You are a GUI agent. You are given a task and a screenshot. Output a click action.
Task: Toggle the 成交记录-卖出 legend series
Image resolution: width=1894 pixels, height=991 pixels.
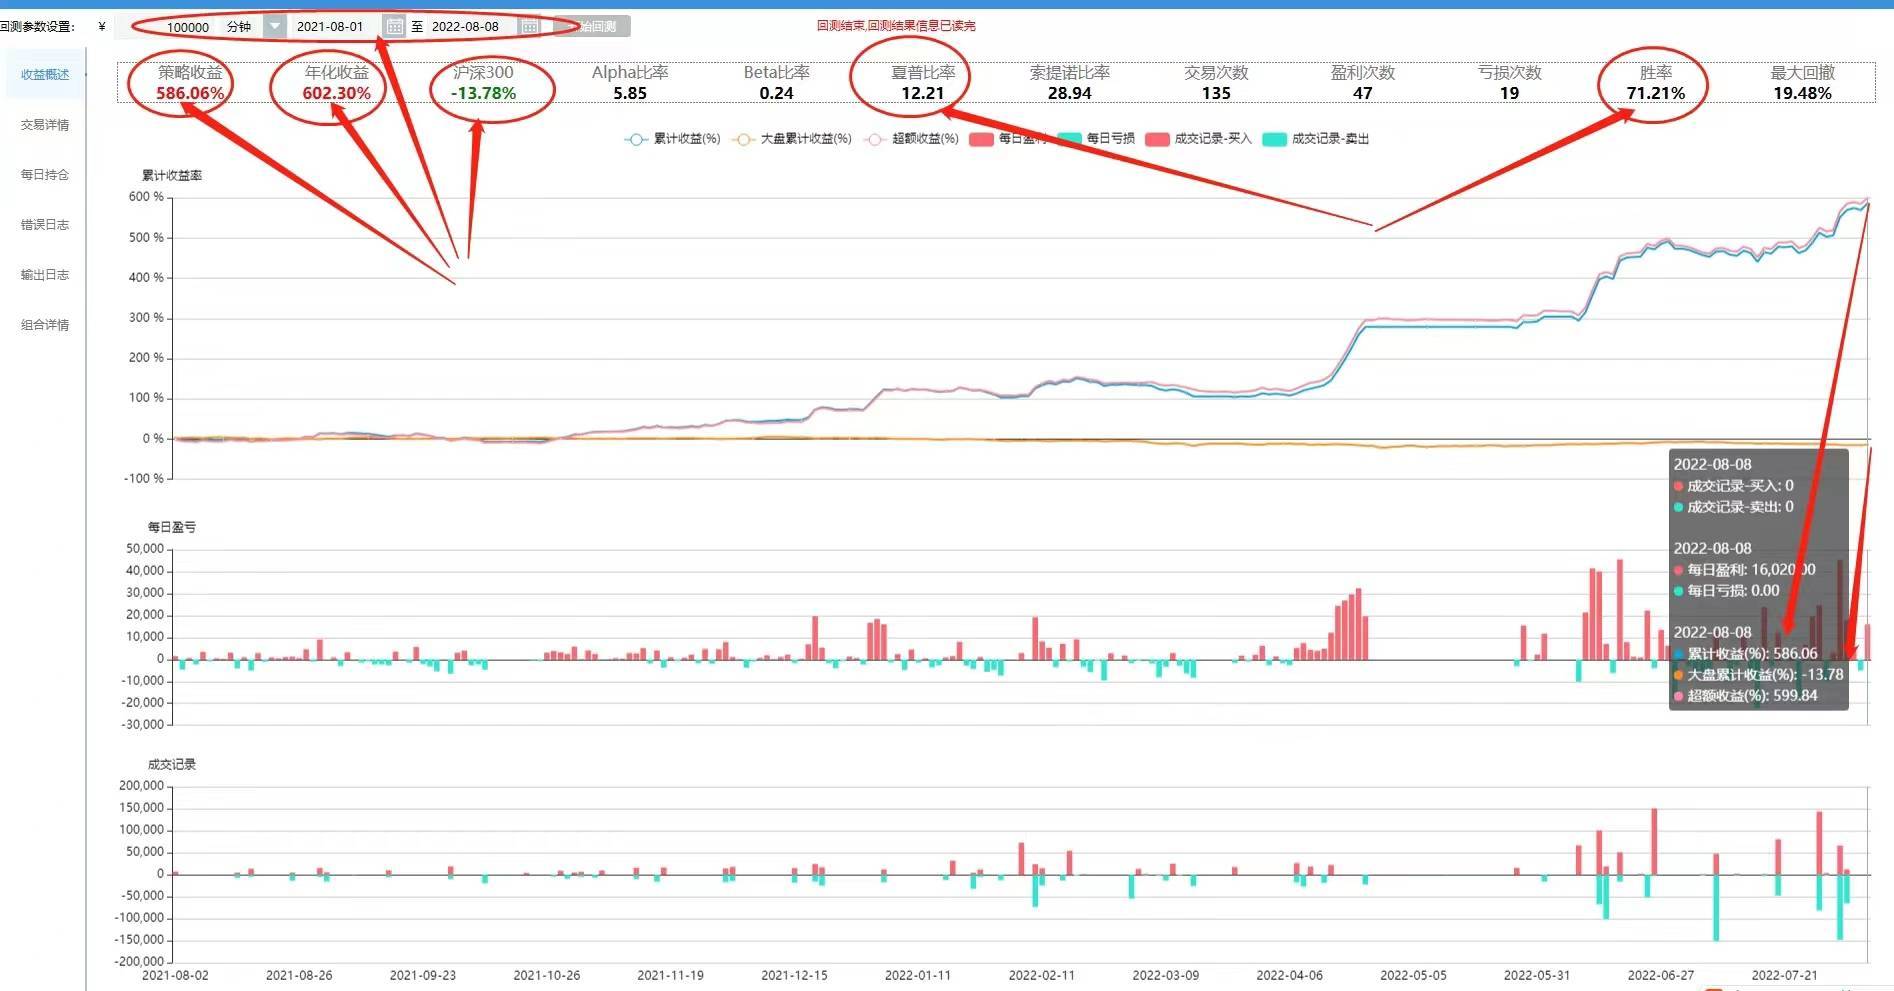[x=1315, y=139]
